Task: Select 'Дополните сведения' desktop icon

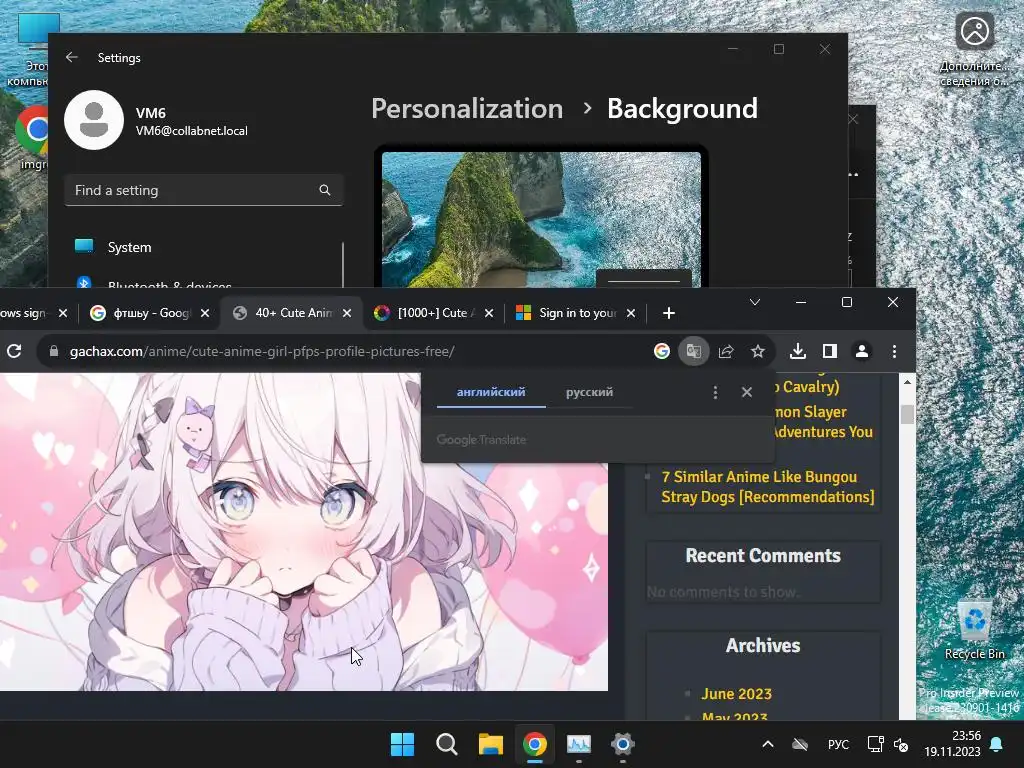Action: pyautogui.click(x=974, y=50)
